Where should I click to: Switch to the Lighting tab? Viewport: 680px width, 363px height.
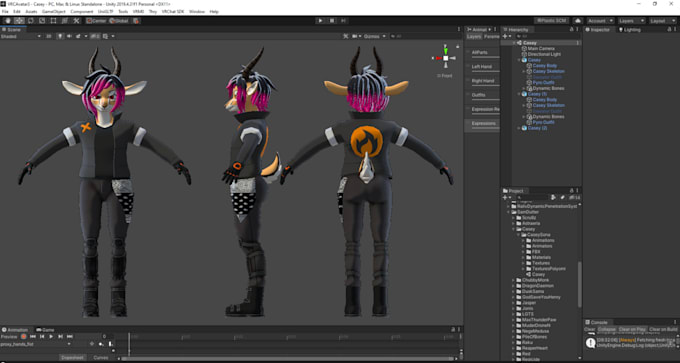[x=630, y=29]
